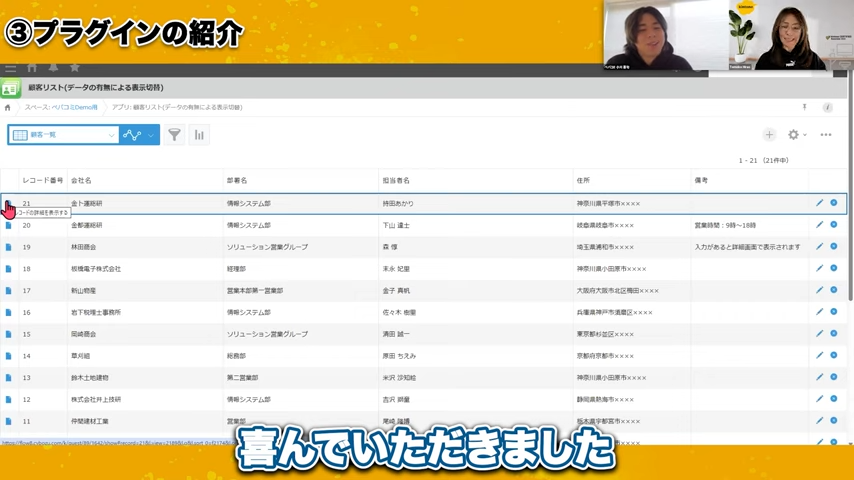
Task: Click the レコード番号 column header
Action: pos(42,180)
